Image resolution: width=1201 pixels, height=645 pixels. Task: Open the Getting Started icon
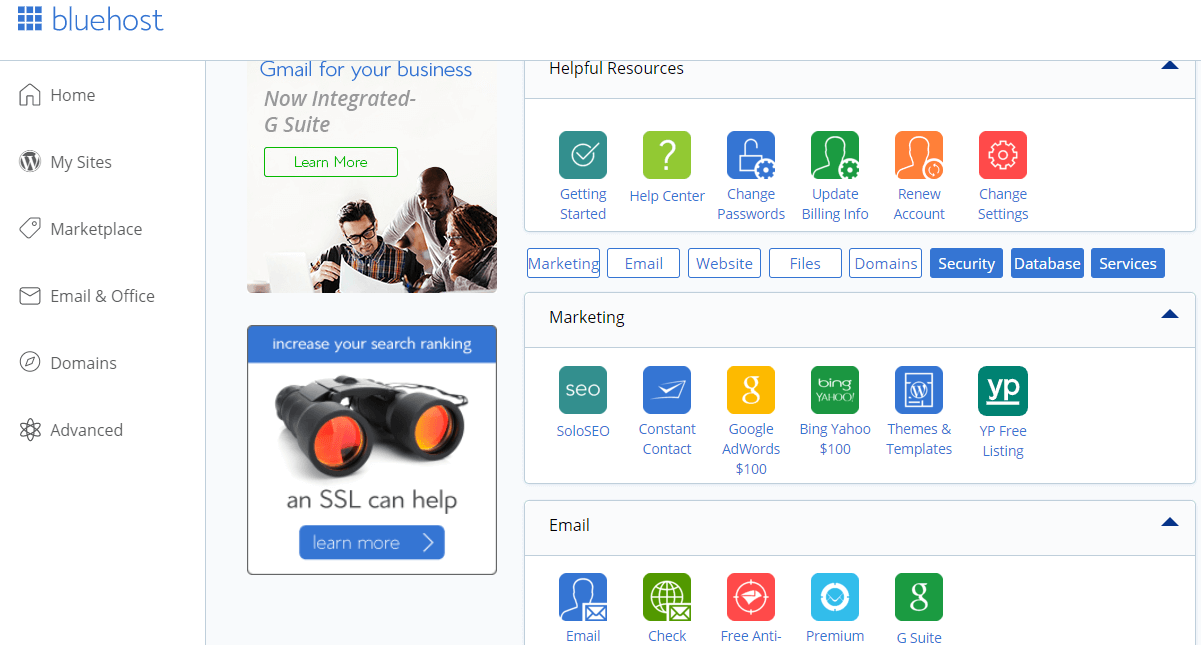coord(583,155)
